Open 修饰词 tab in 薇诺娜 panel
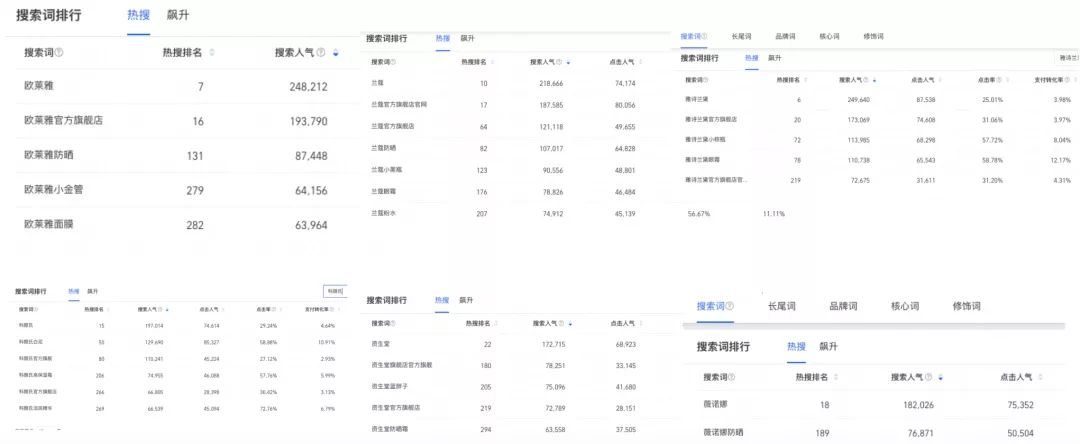The width and height of the screenshot is (1080, 444). point(966,306)
